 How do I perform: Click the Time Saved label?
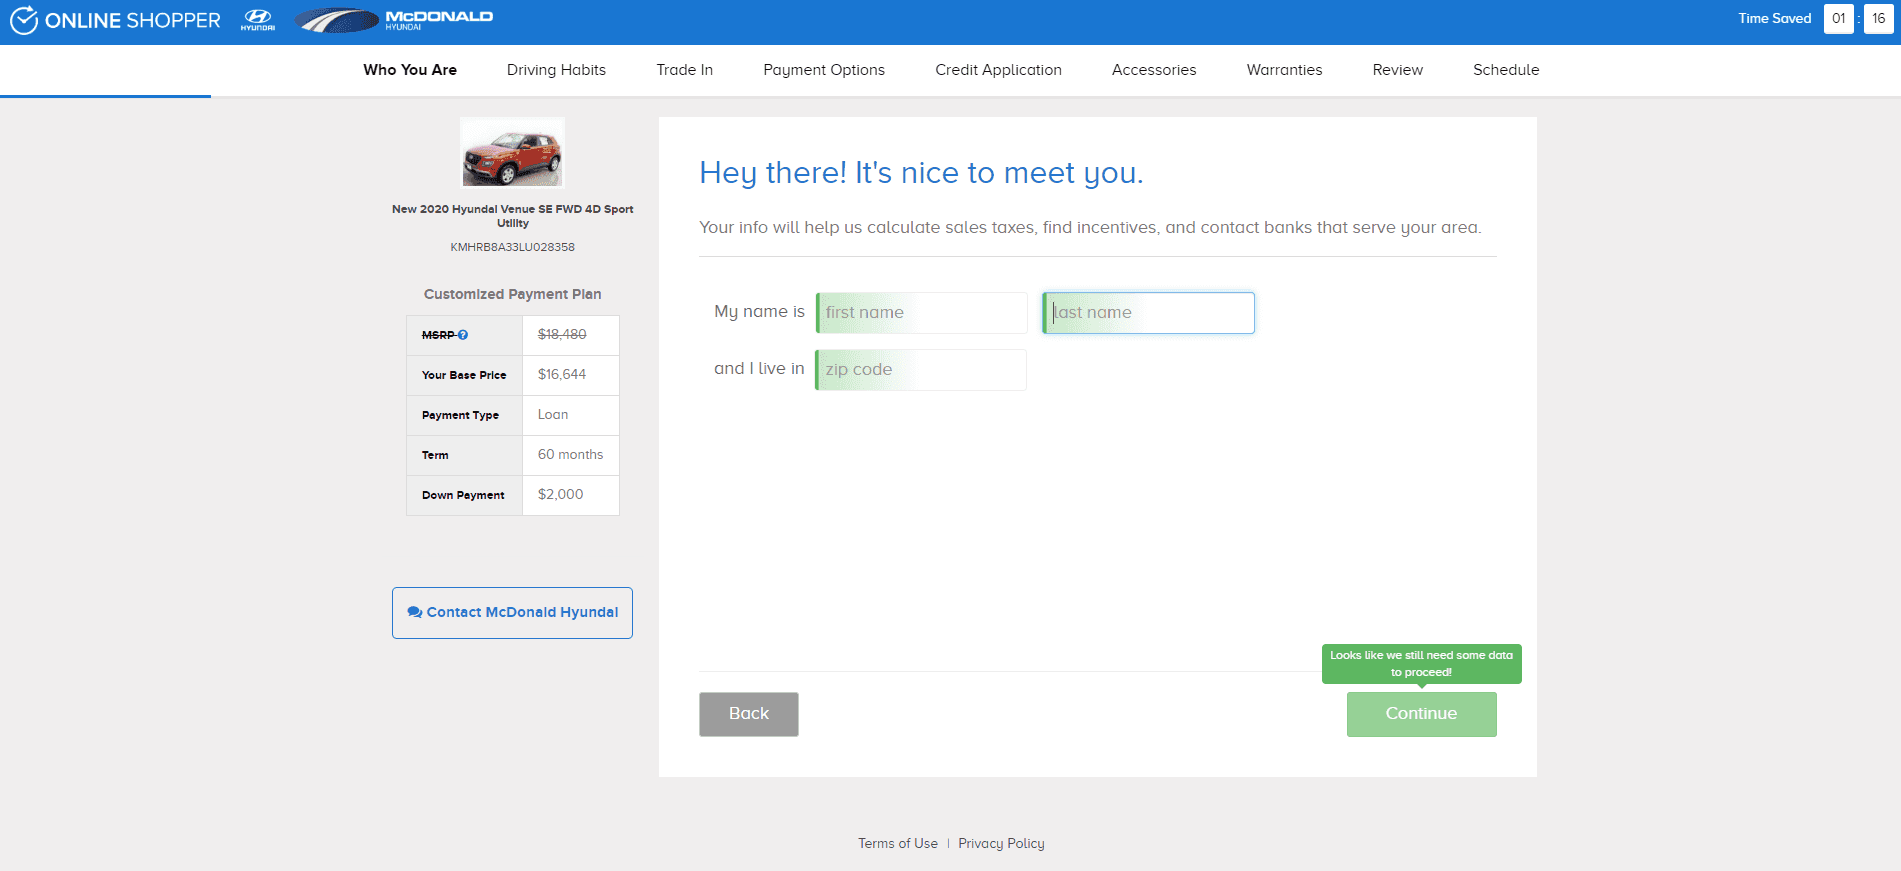(x=1774, y=19)
